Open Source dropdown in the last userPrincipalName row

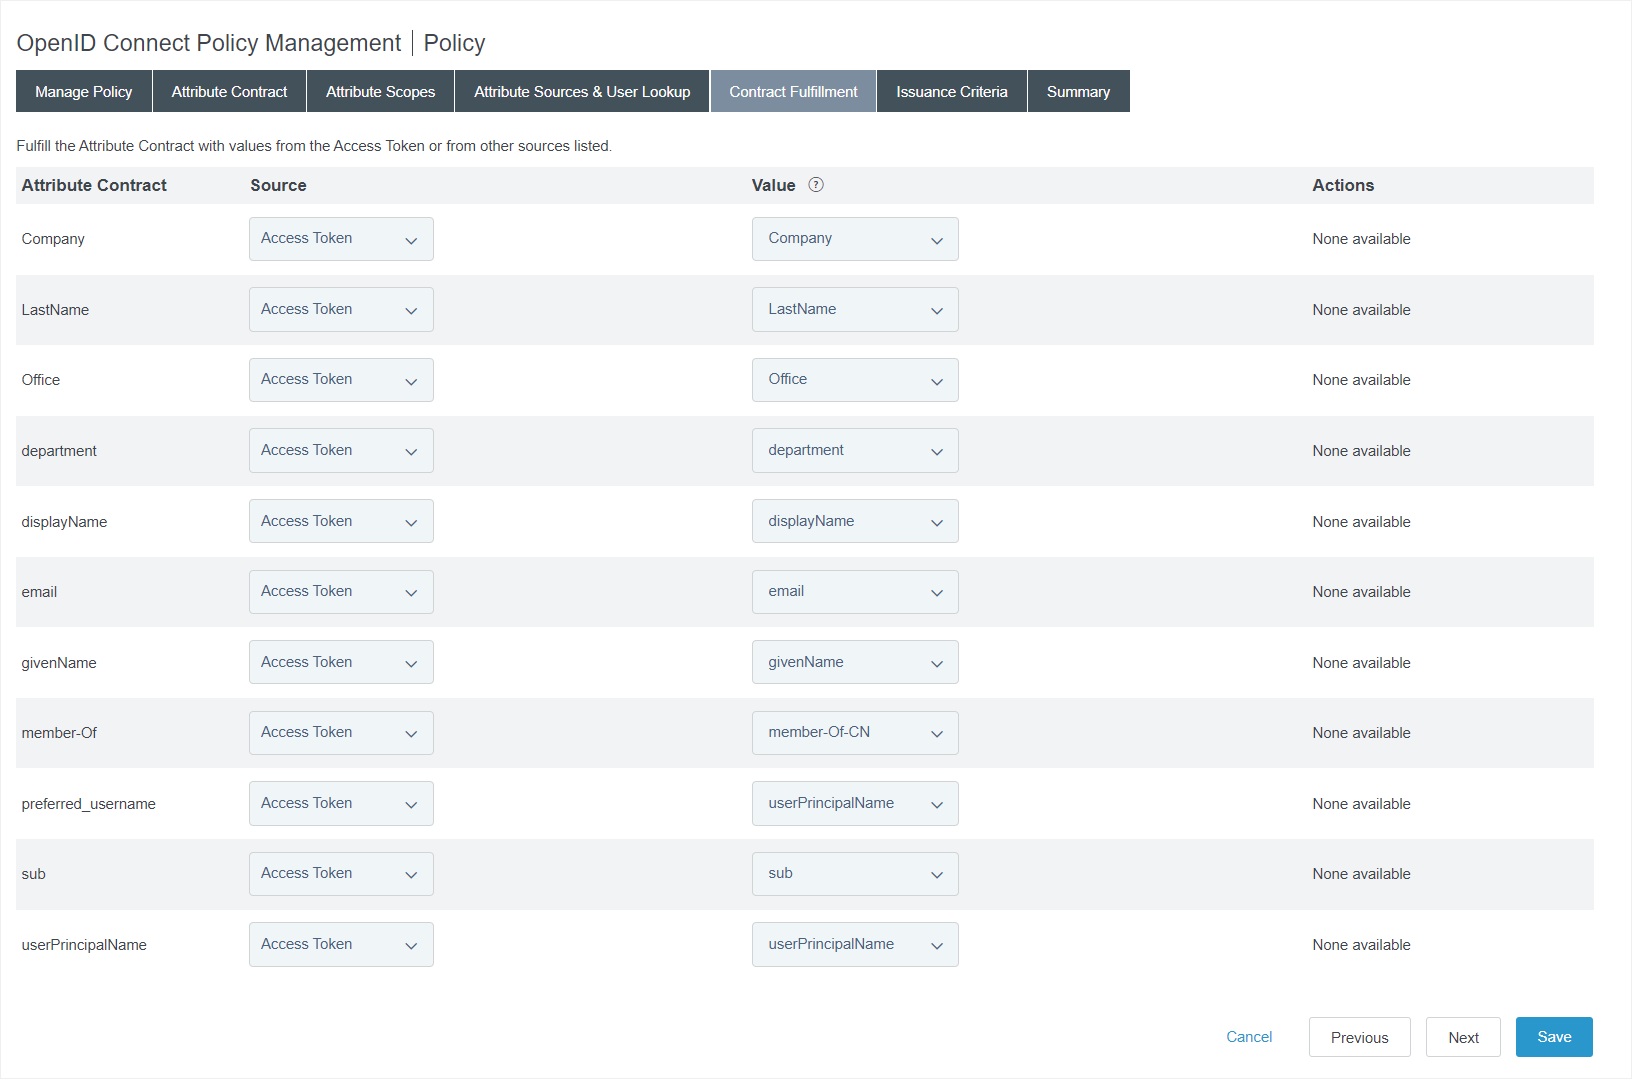point(341,944)
